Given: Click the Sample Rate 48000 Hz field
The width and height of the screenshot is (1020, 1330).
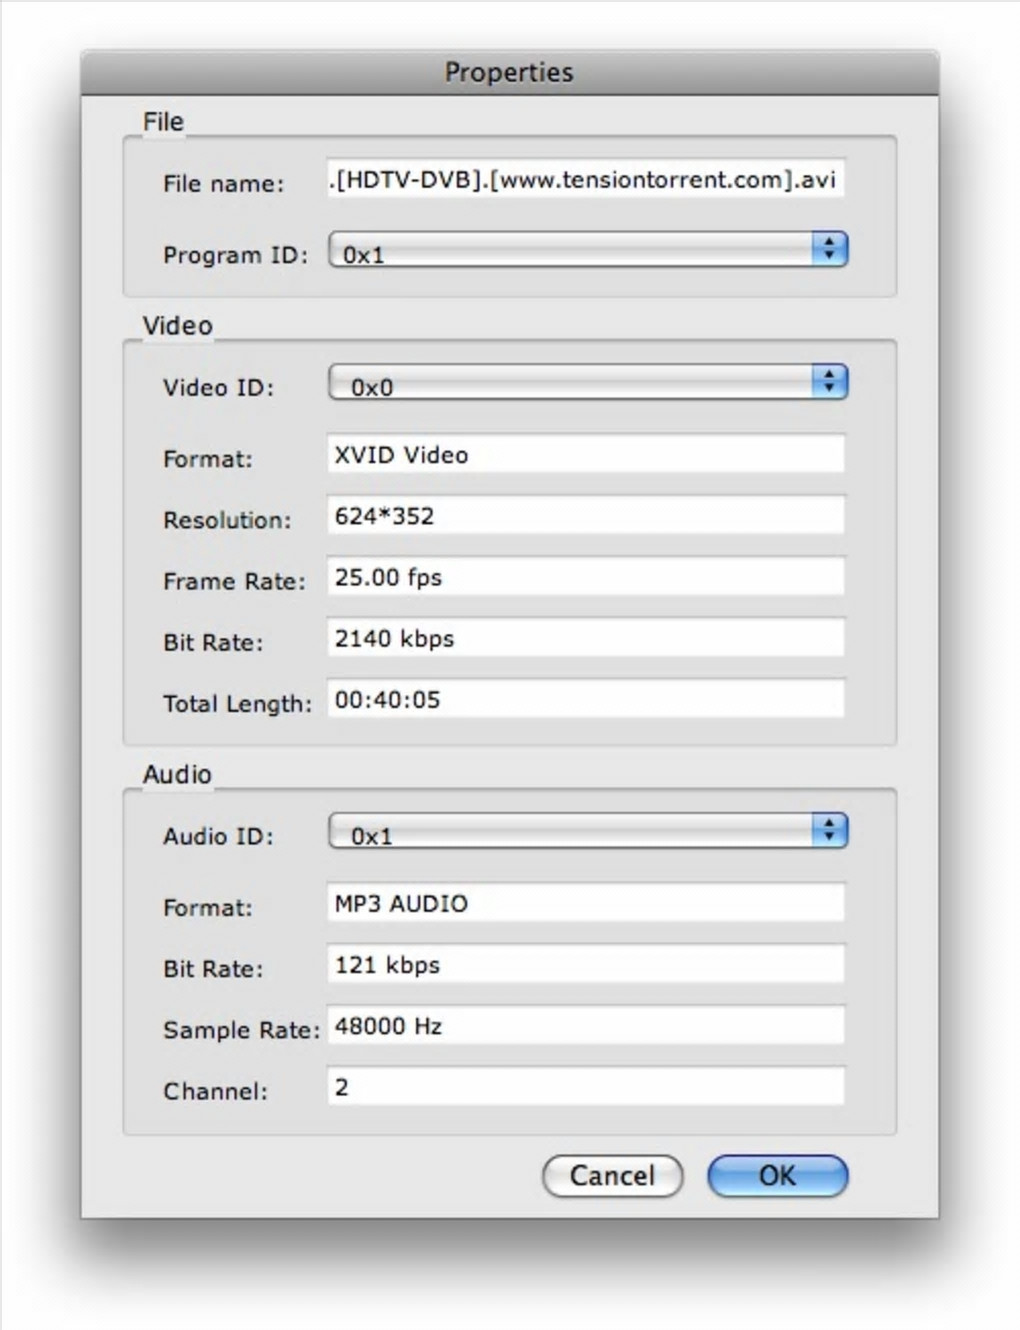Looking at the screenshot, I should coord(585,1026).
